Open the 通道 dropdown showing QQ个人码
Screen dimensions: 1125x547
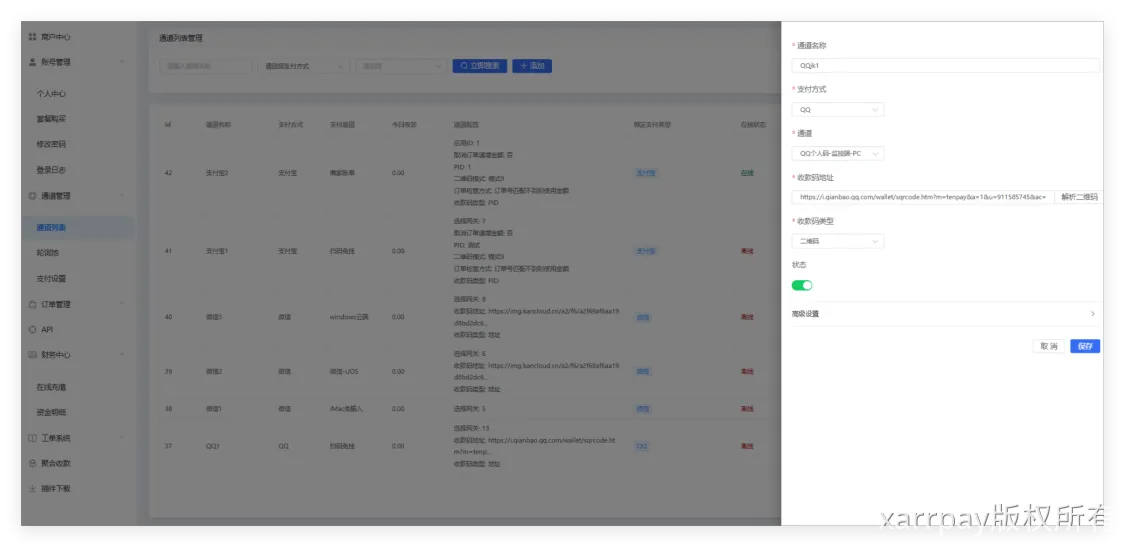coord(838,154)
